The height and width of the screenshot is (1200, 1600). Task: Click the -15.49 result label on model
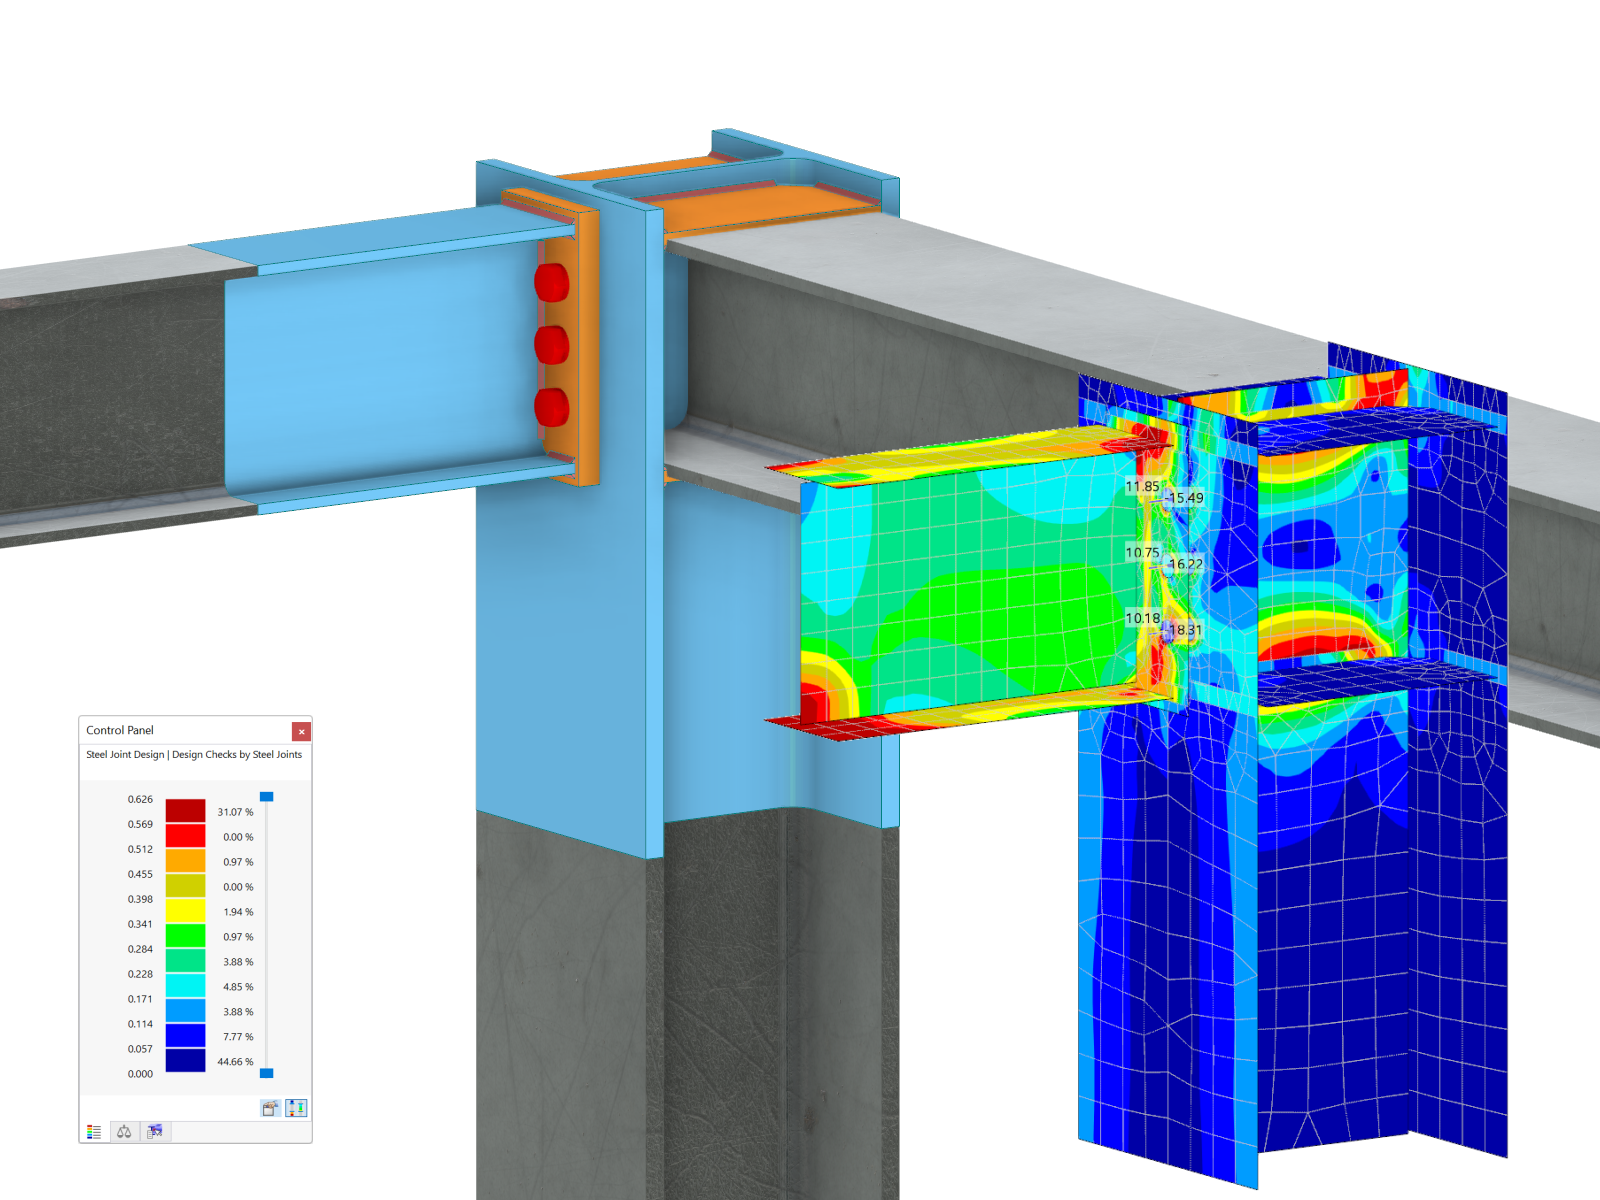tap(1184, 498)
